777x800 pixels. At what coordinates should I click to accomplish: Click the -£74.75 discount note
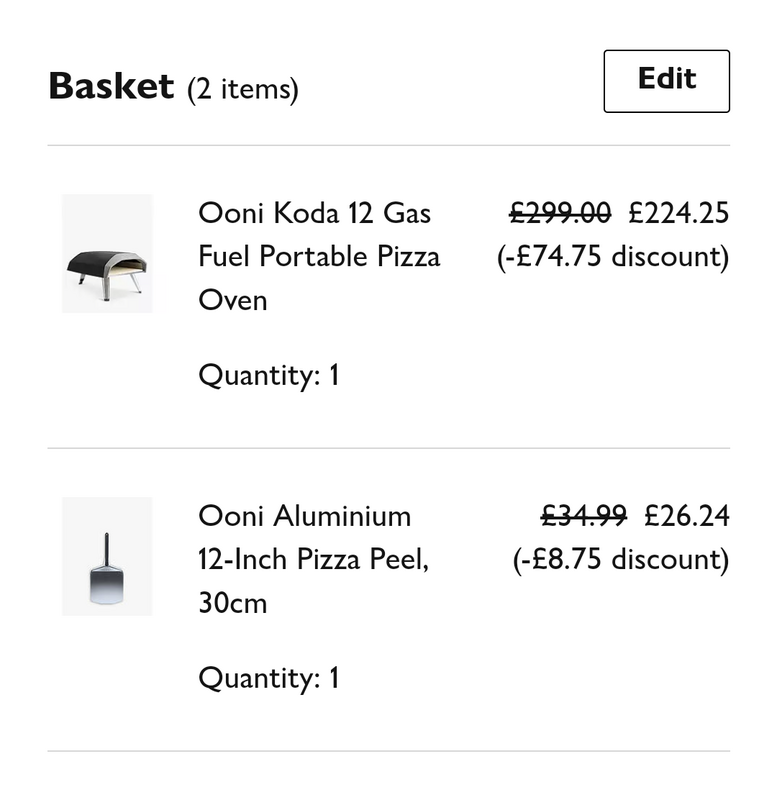613,256
